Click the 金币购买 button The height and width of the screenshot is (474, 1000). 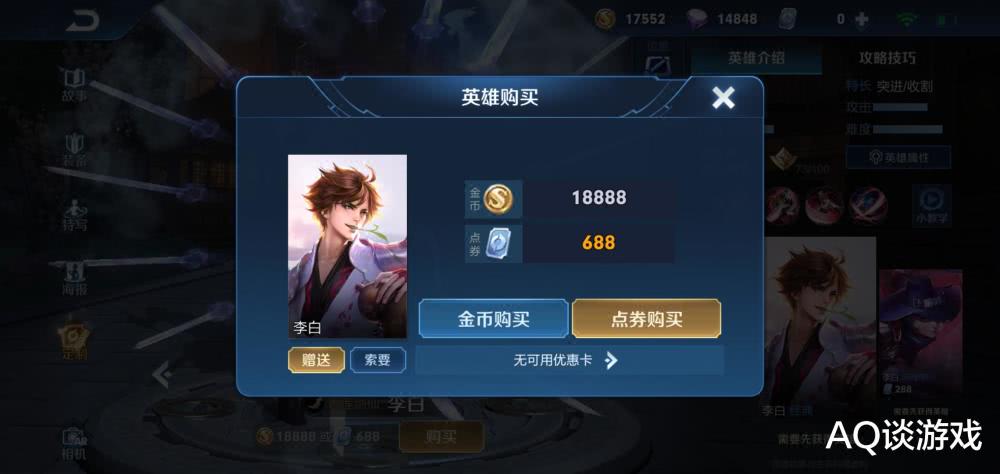493,319
